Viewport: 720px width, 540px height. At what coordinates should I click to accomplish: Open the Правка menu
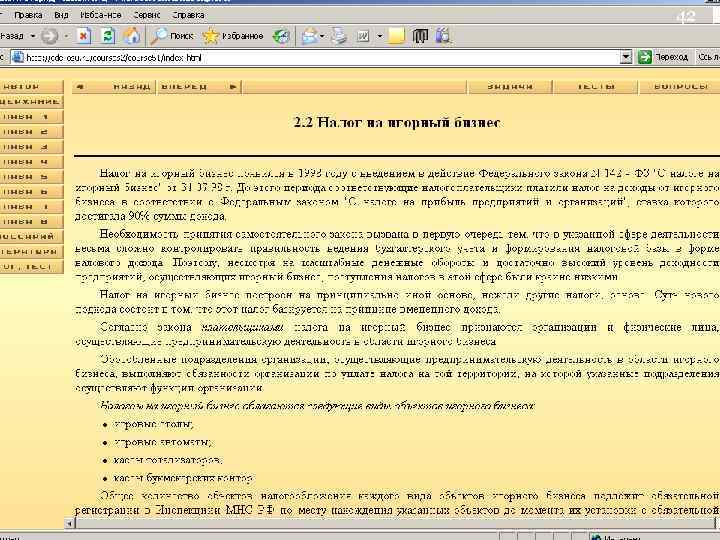pos(28,15)
